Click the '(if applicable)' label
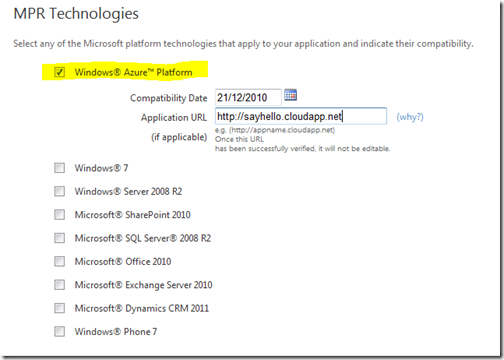The image size is (504, 360). pyautogui.click(x=179, y=137)
